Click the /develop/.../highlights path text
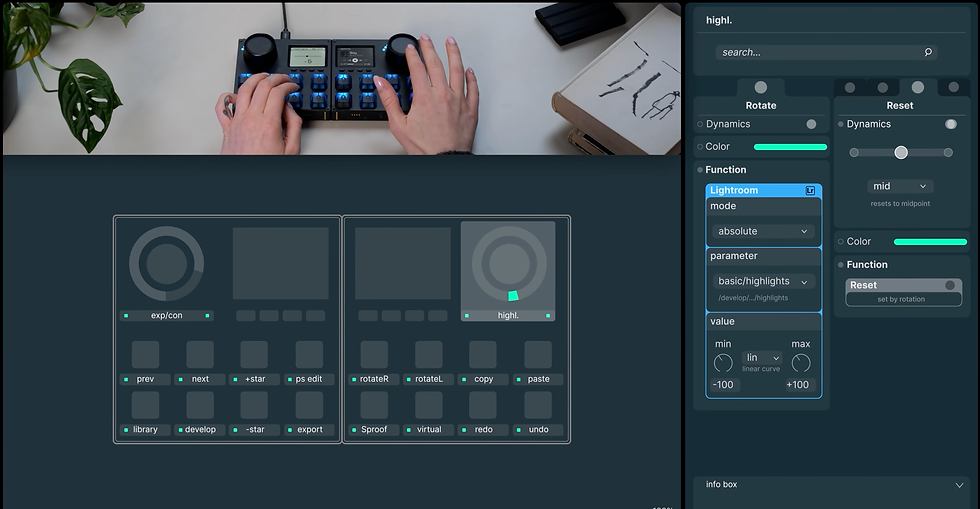 point(753,298)
